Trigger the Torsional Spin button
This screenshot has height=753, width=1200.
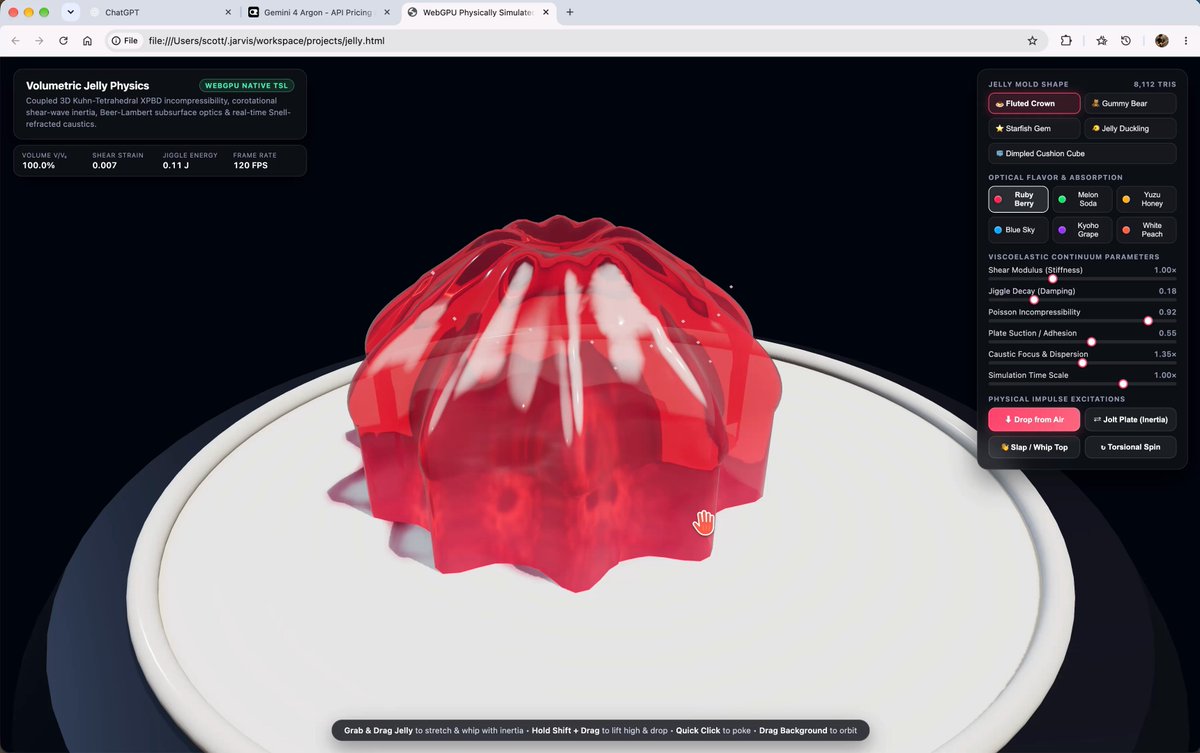pos(1130,447)
